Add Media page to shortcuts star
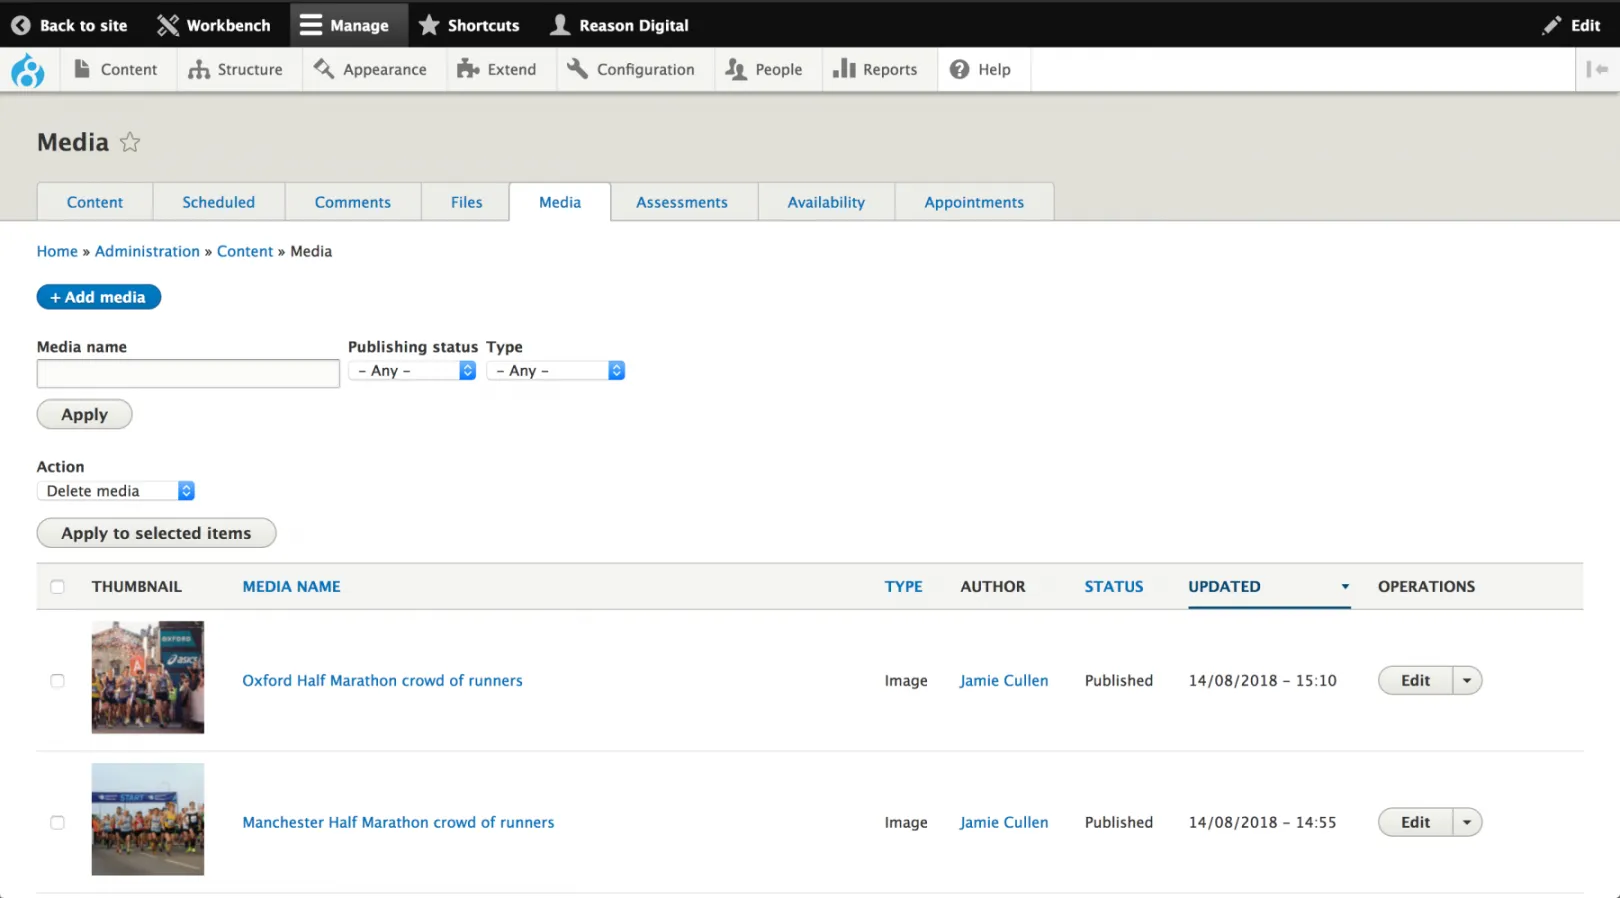Screen dimensions: 1620x898 coord(130,142)
